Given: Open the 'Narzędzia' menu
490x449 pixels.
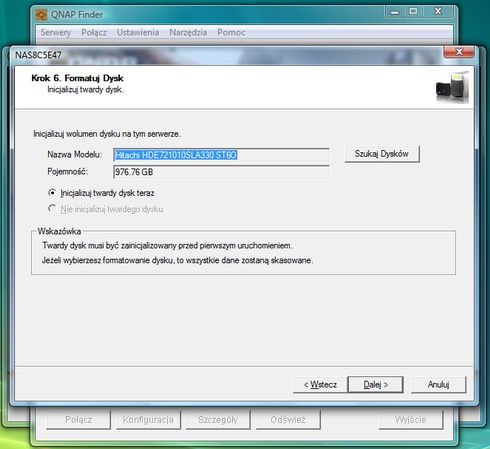Looking at the screenshot, I should [188, 32].
